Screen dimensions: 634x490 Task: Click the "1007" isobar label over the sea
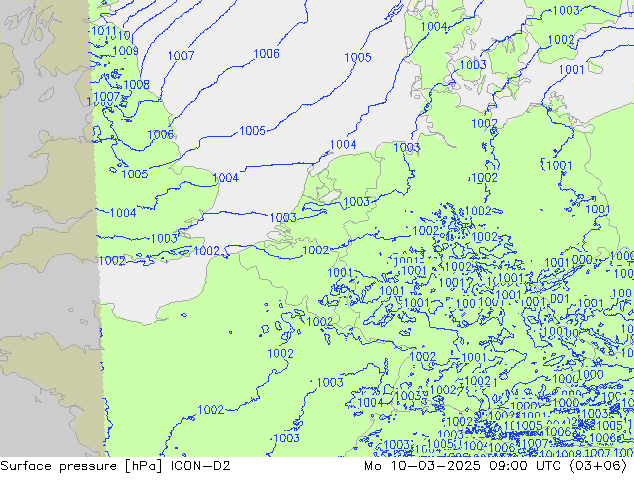(x=181, y=56)
